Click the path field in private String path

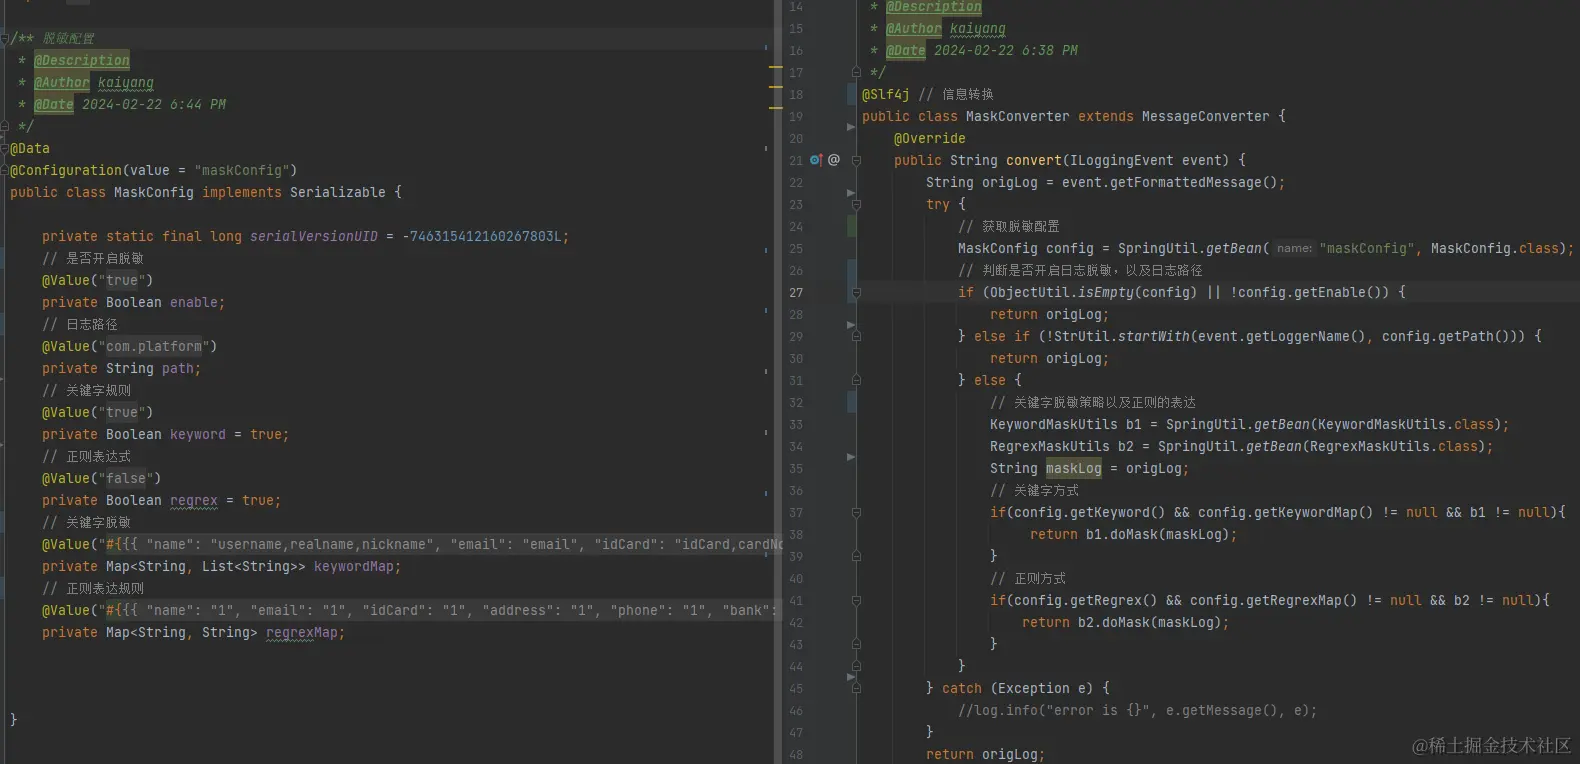pyautogui.click(x=178, y=368)
